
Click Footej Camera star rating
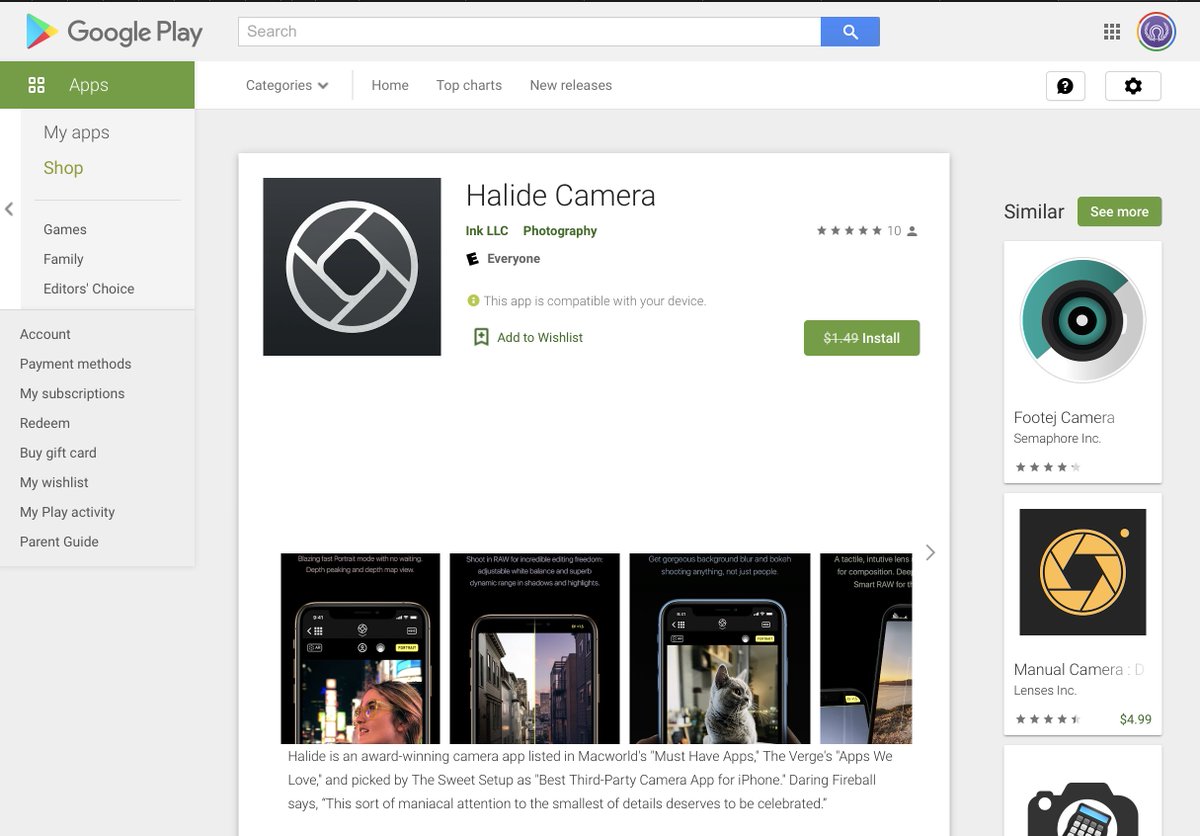(1048, 467)
